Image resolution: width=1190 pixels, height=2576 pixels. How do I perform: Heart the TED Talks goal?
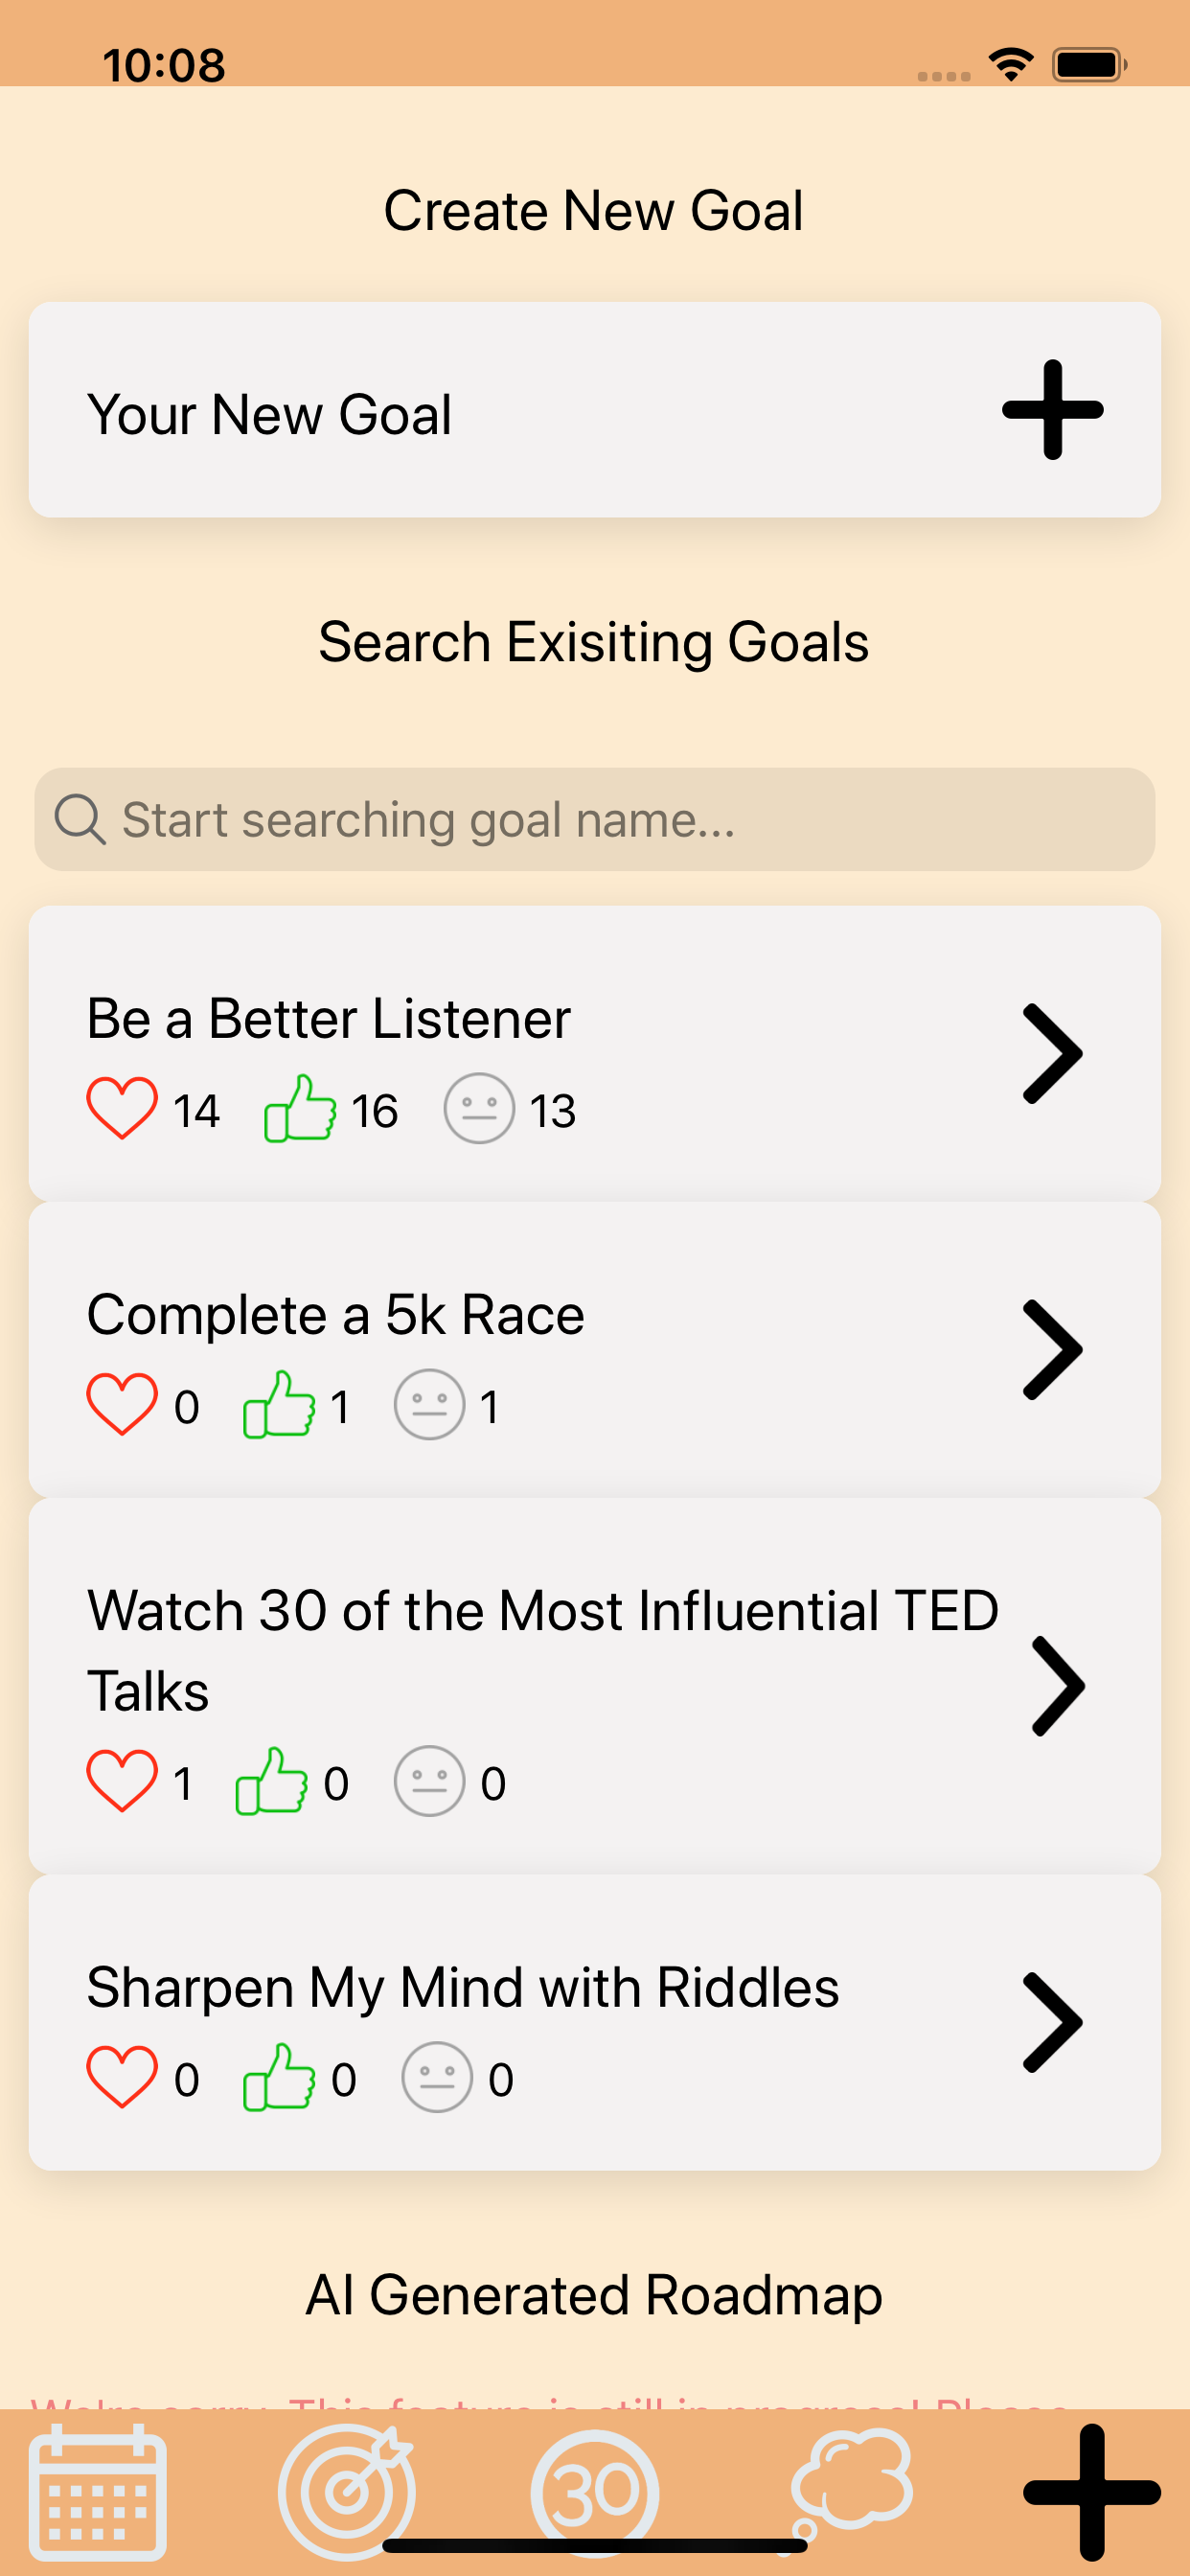(x=122, y=1781)
